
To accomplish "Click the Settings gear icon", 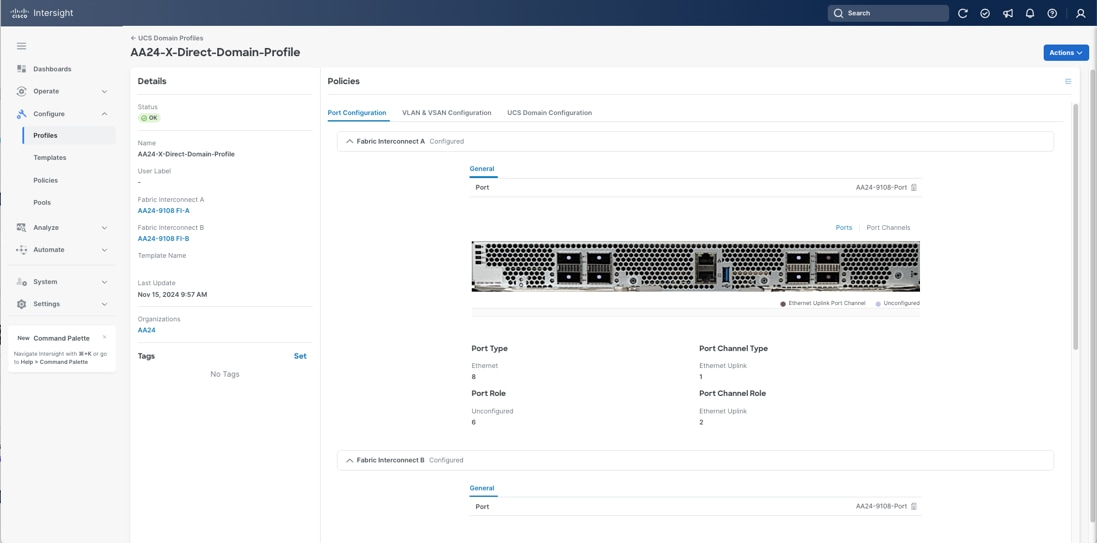I will (21, 304).
